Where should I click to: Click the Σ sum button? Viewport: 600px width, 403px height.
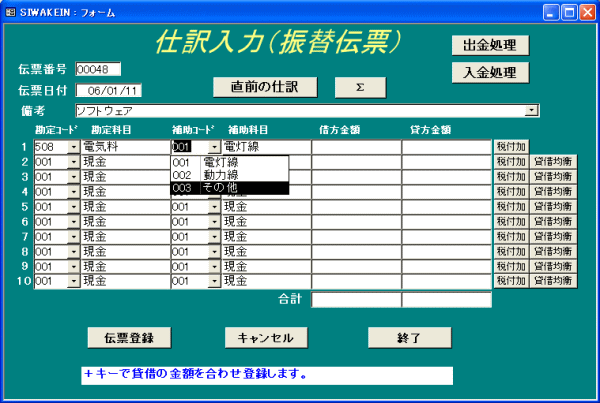[x=359, y=86]
